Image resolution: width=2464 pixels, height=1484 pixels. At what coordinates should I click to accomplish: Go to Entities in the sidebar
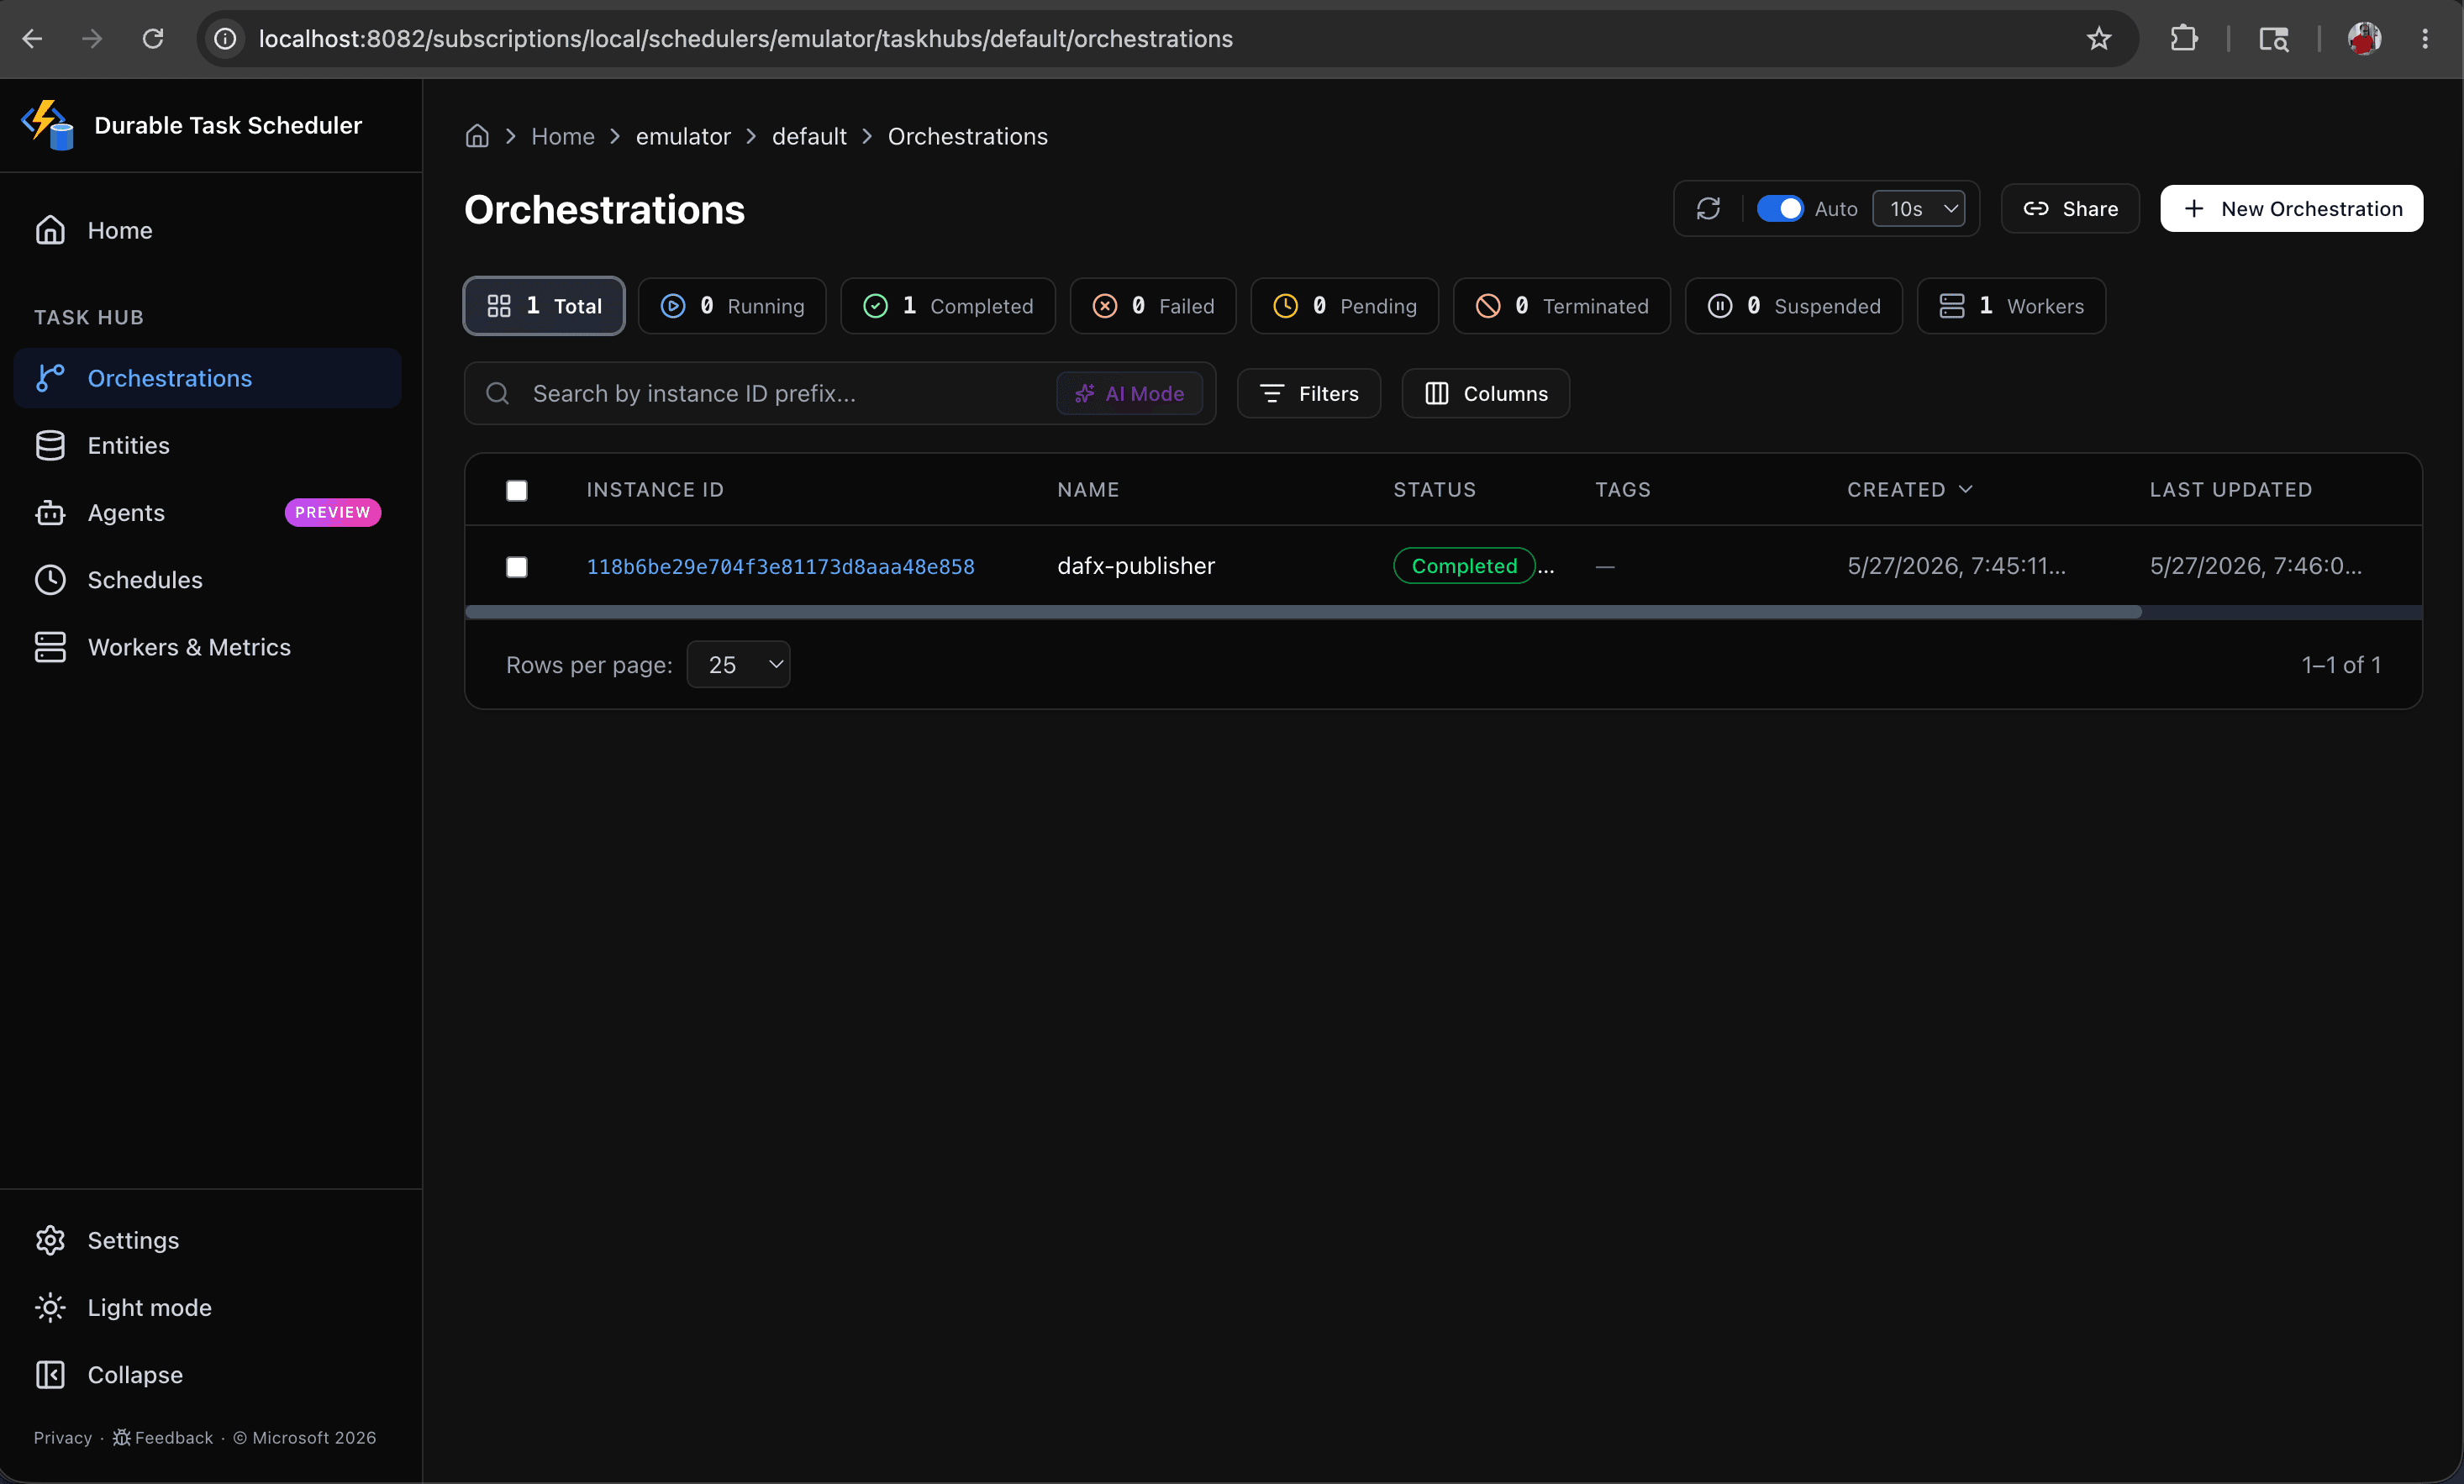click(x=208, y=445)
